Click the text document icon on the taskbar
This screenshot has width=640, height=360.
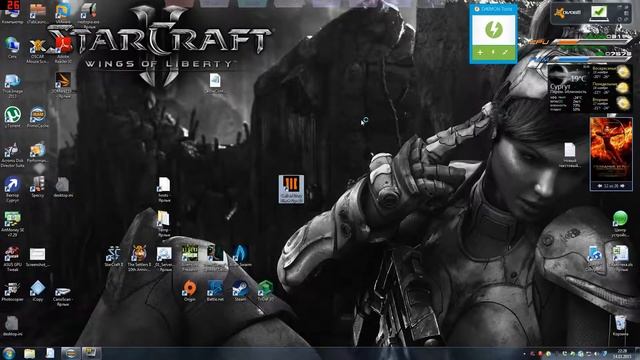50,353
